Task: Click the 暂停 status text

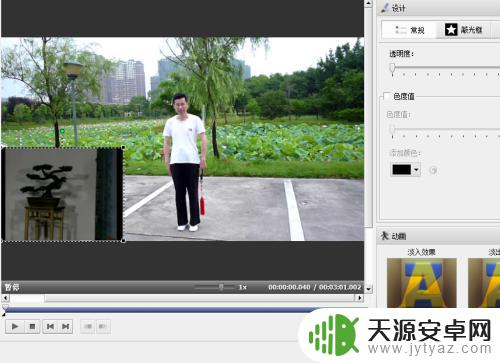Action: tap(12, 287)
